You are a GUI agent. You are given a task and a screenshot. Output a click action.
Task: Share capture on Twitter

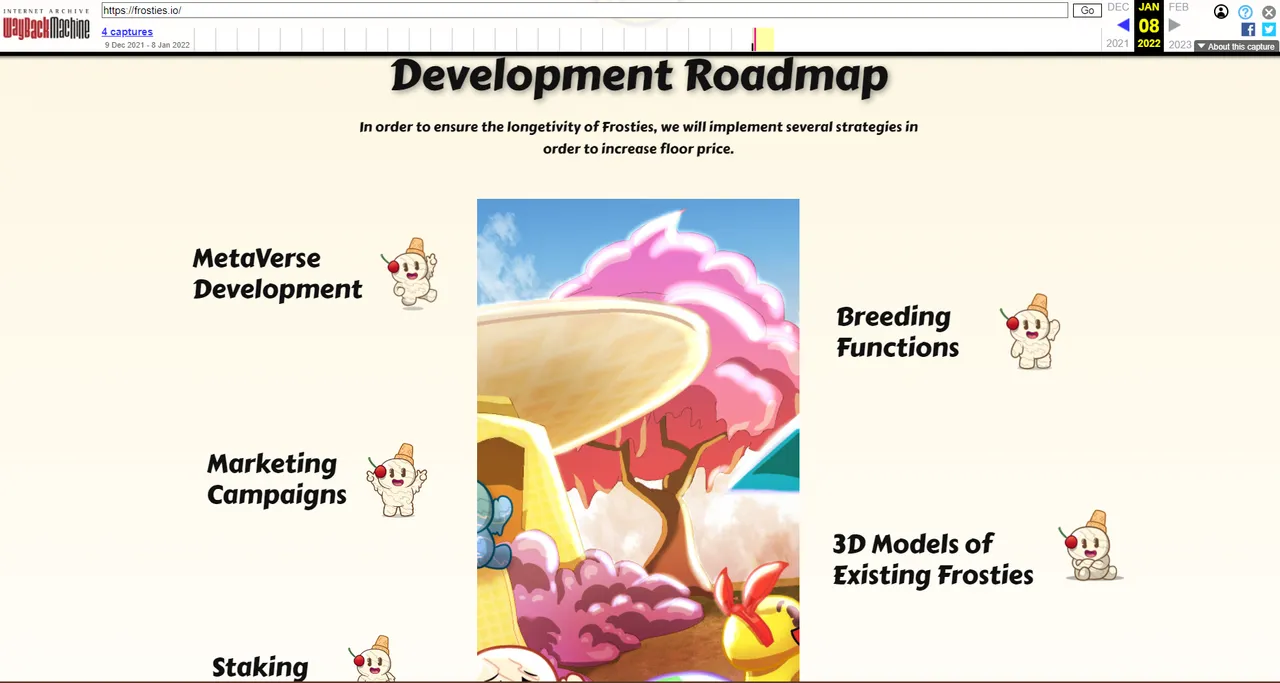(x=1269, y=29)
